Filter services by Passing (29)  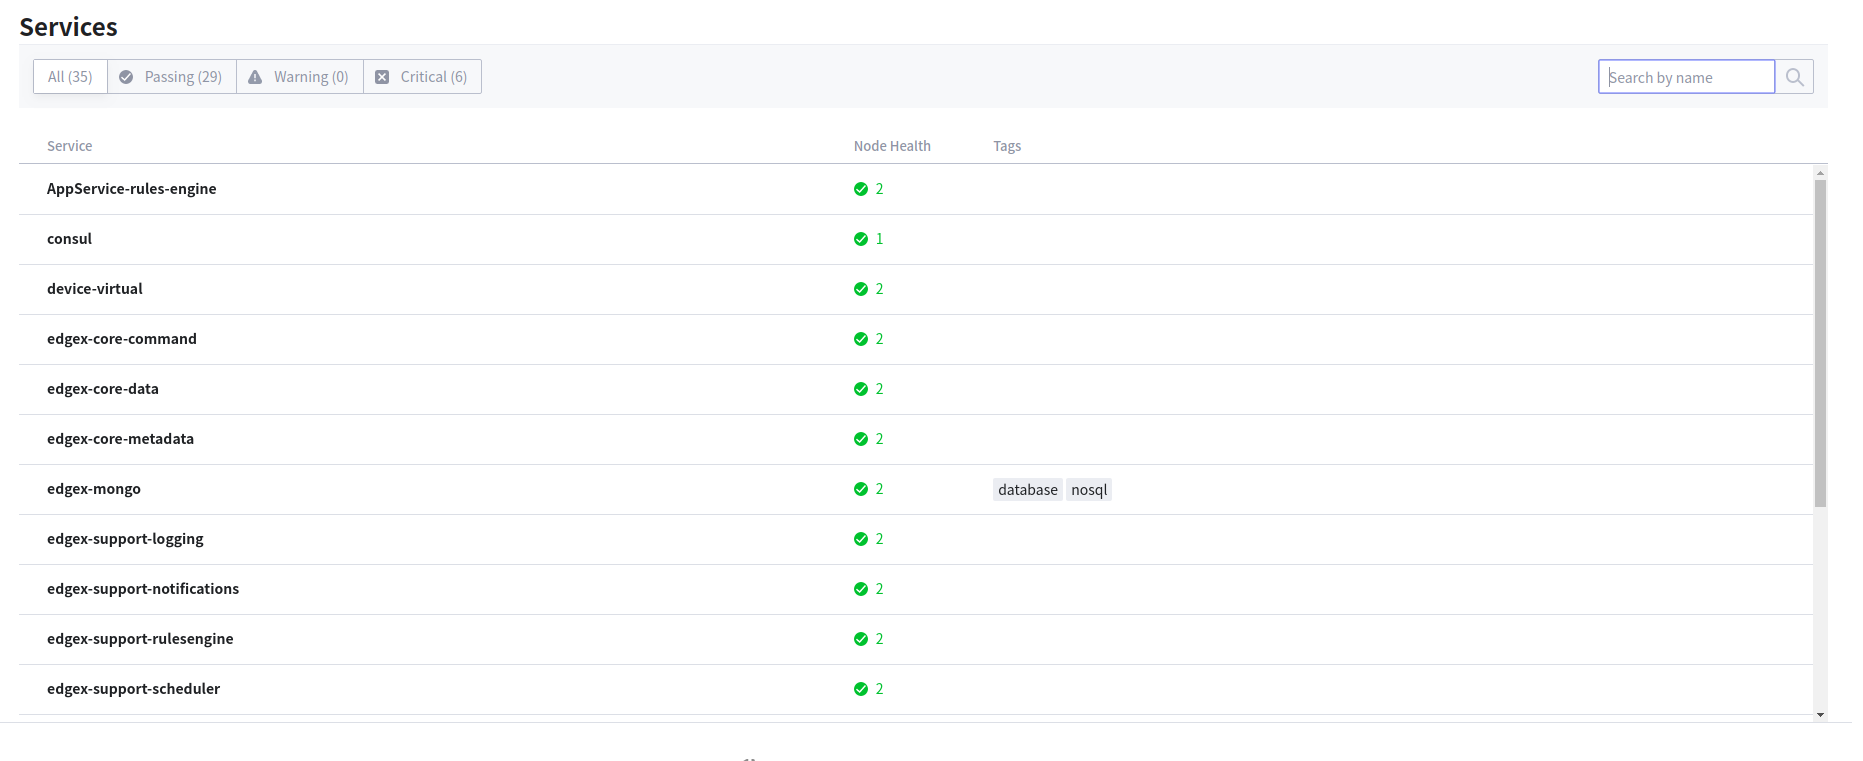171,77
